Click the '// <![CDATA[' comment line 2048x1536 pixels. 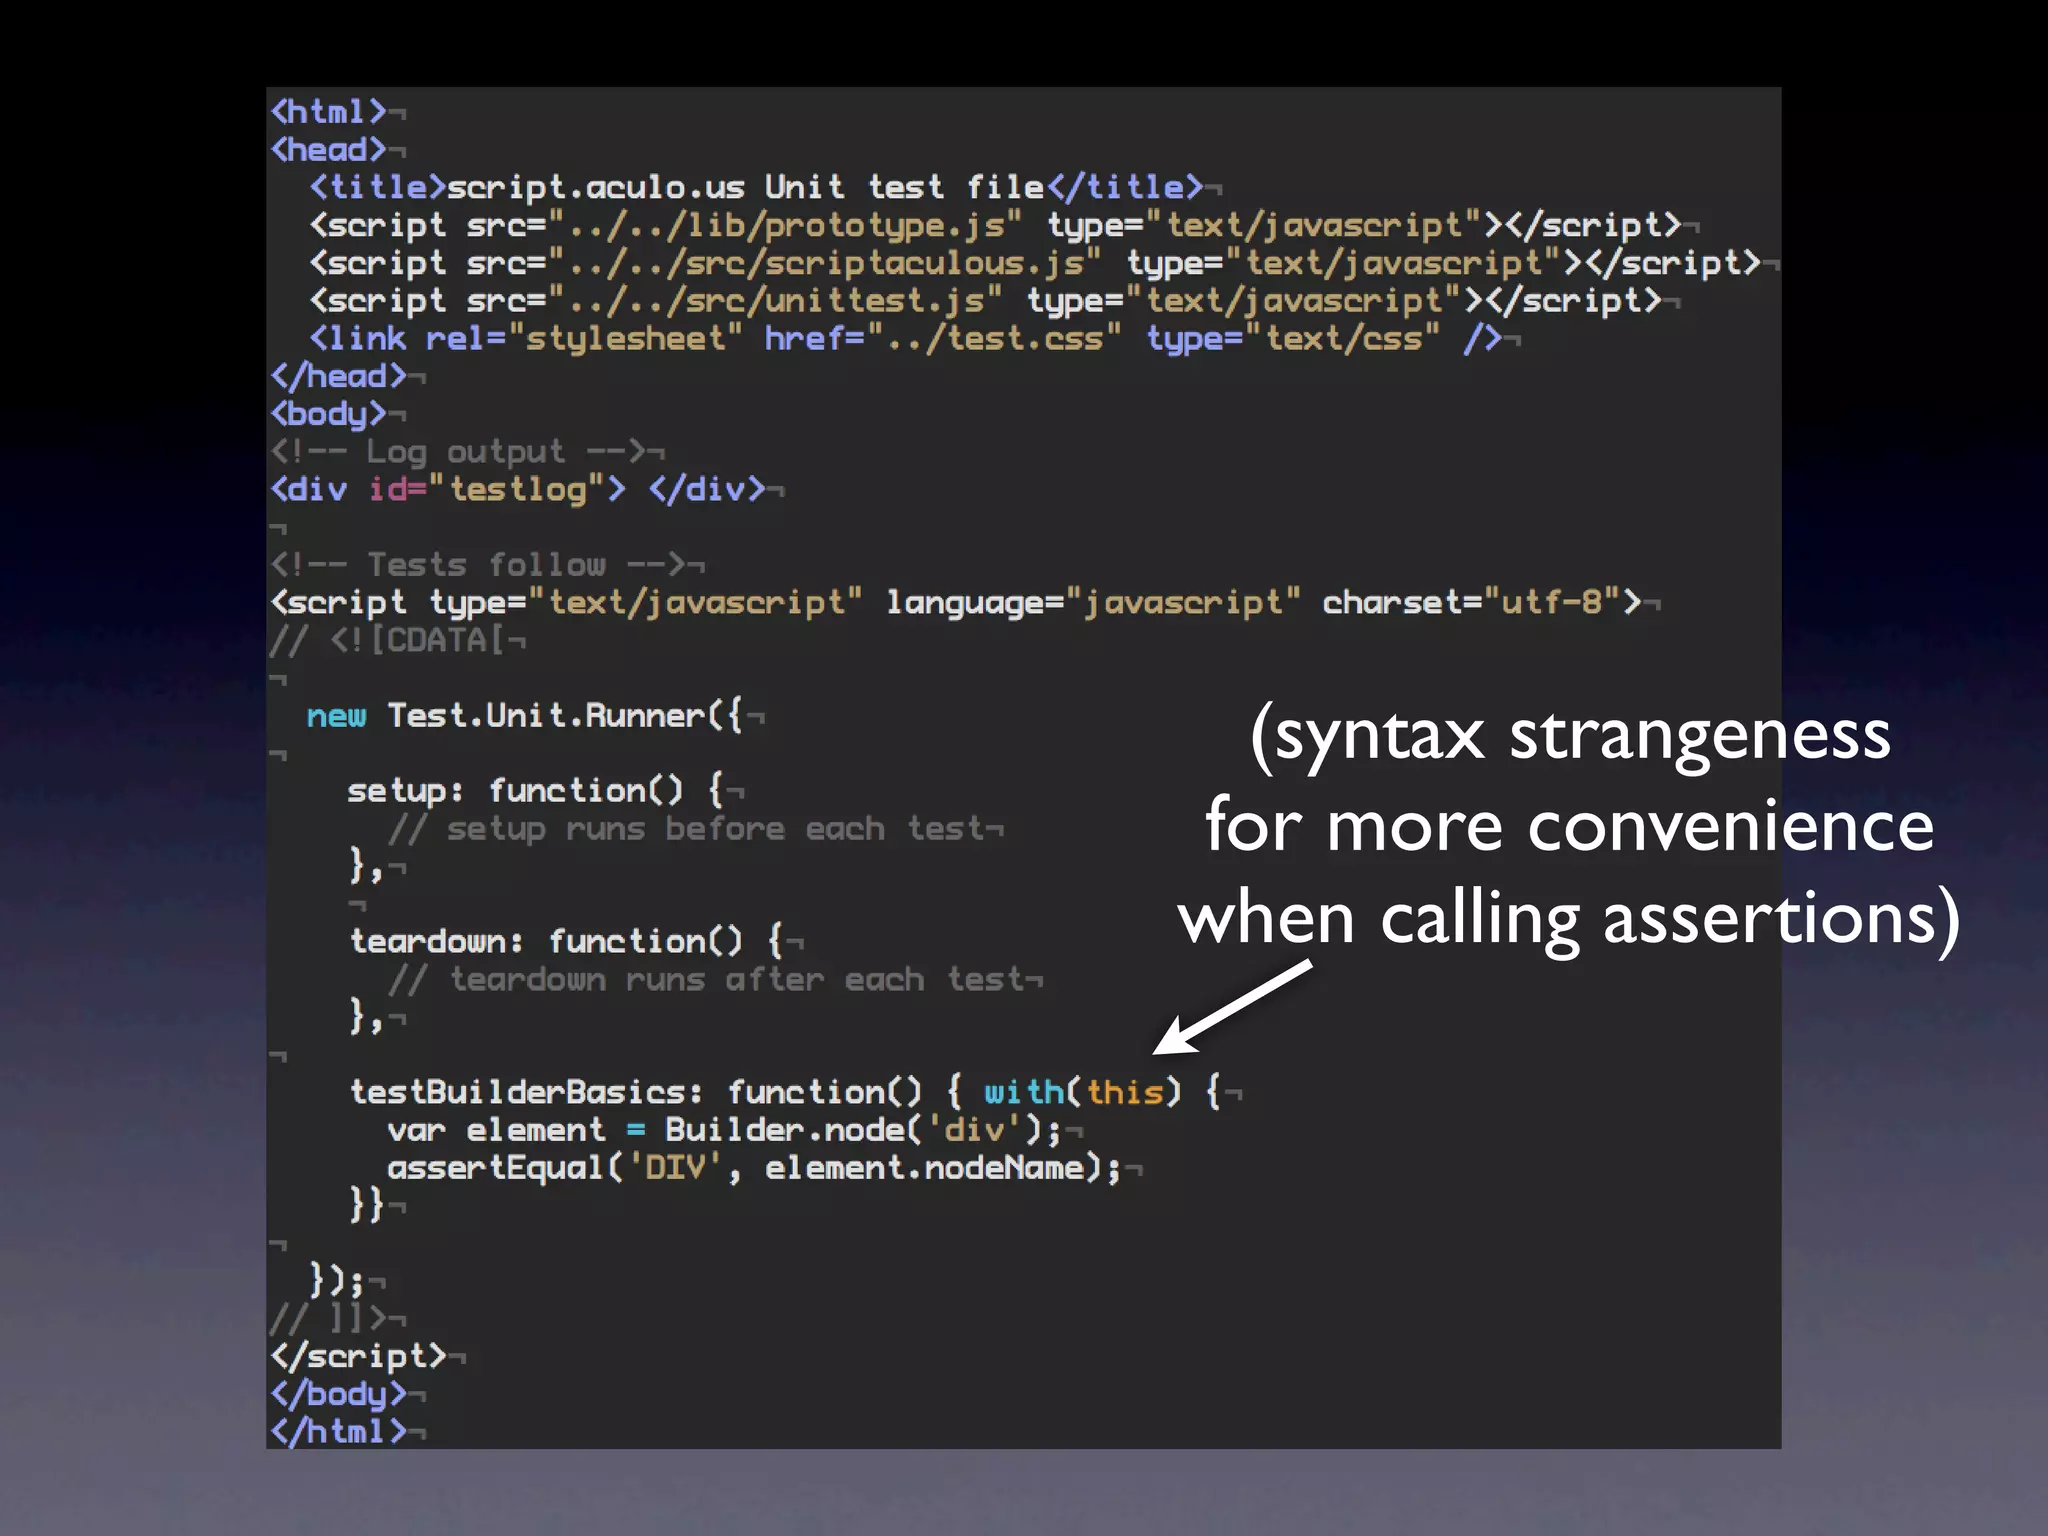tap(388, 640)
